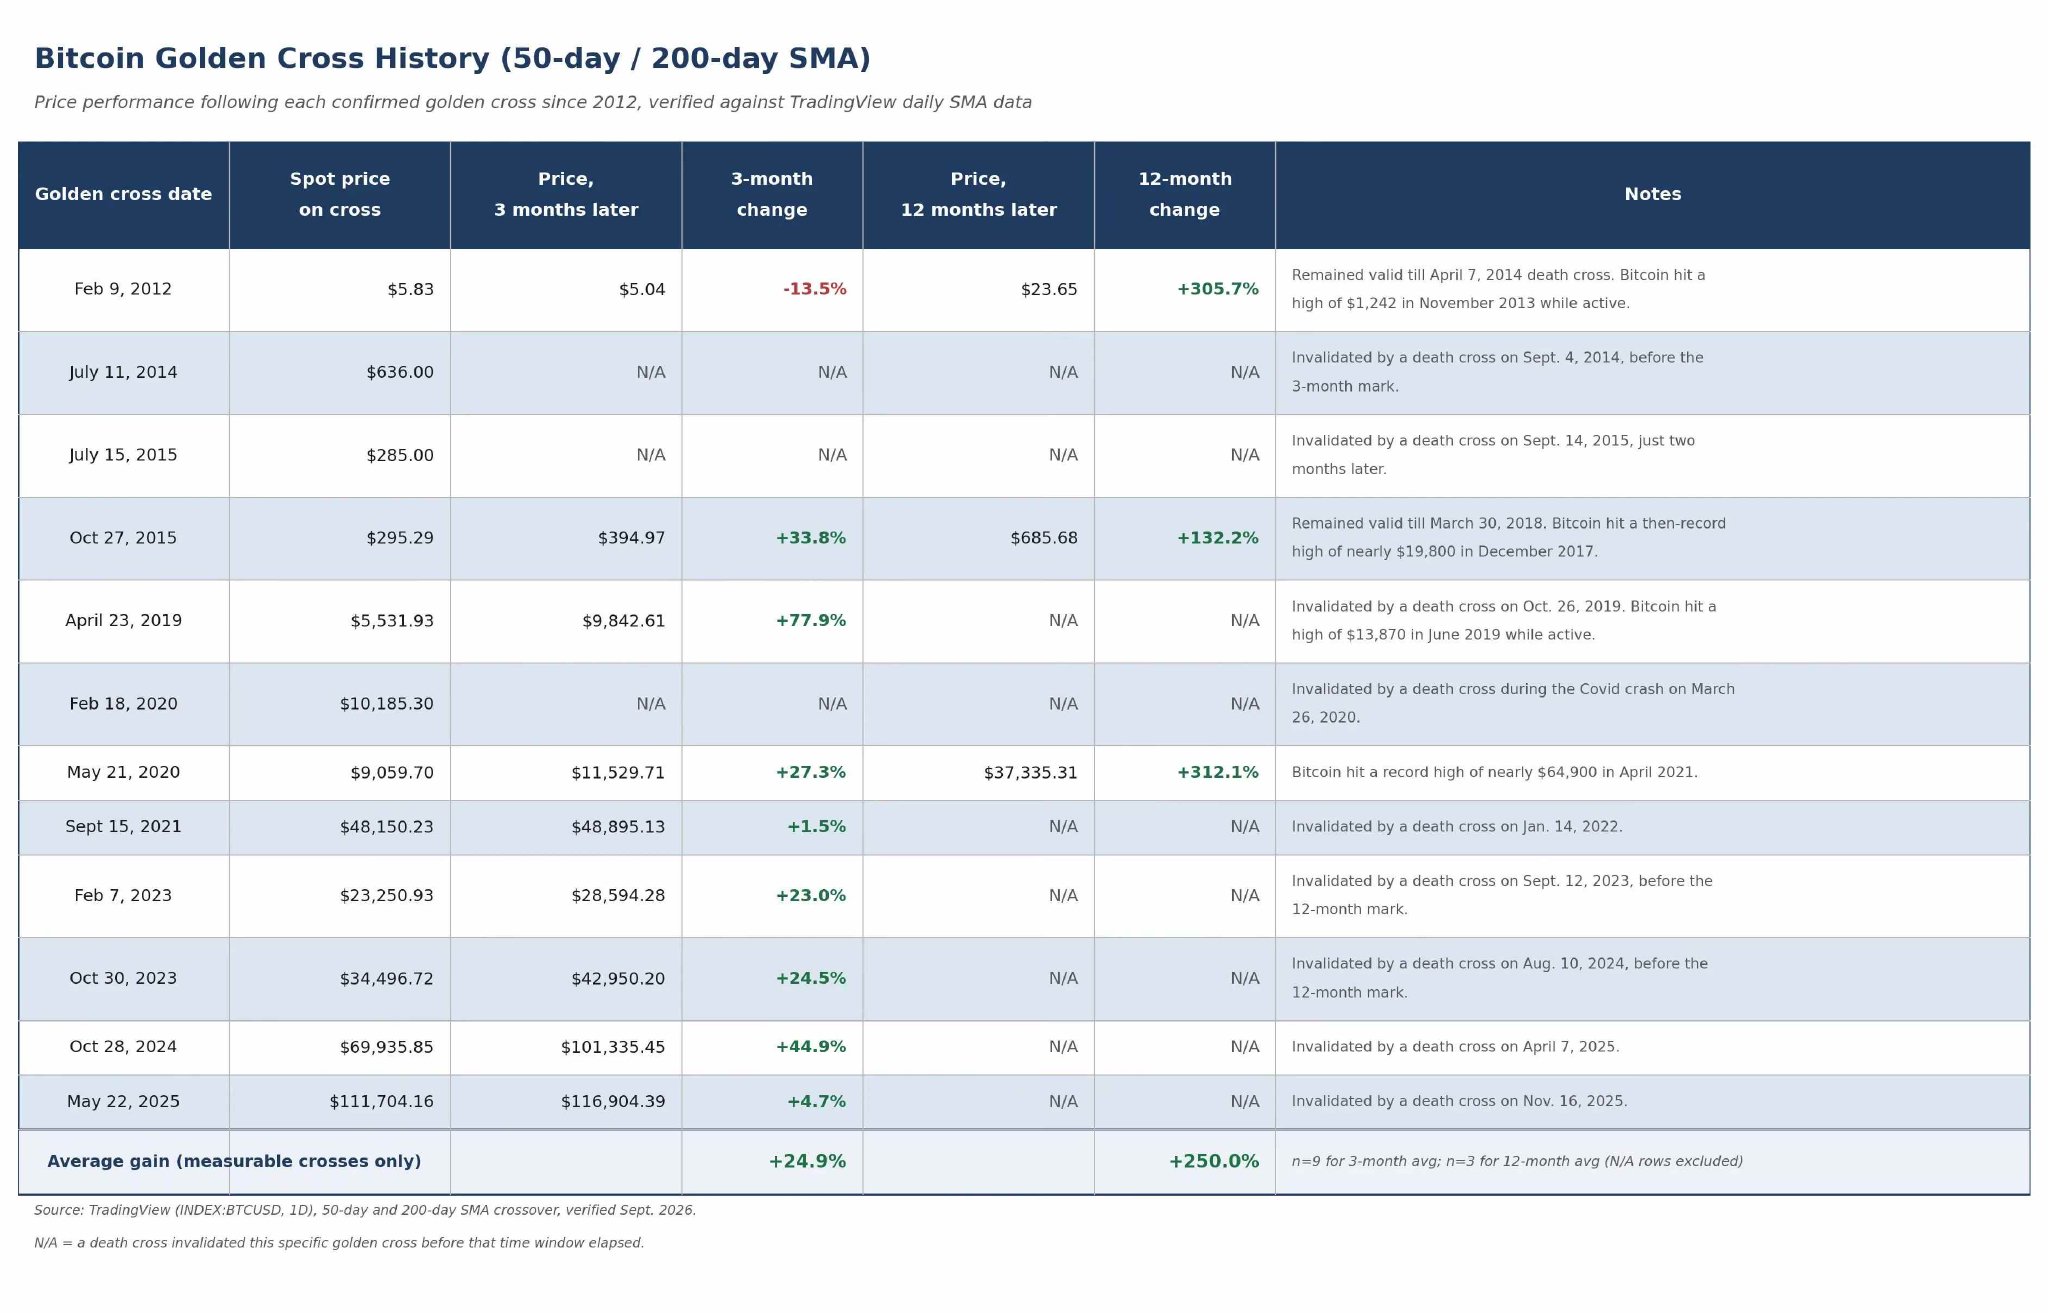Select the '+27.3%' change value
This screenshot has height=1313, width=2048.
click(811, 773)
